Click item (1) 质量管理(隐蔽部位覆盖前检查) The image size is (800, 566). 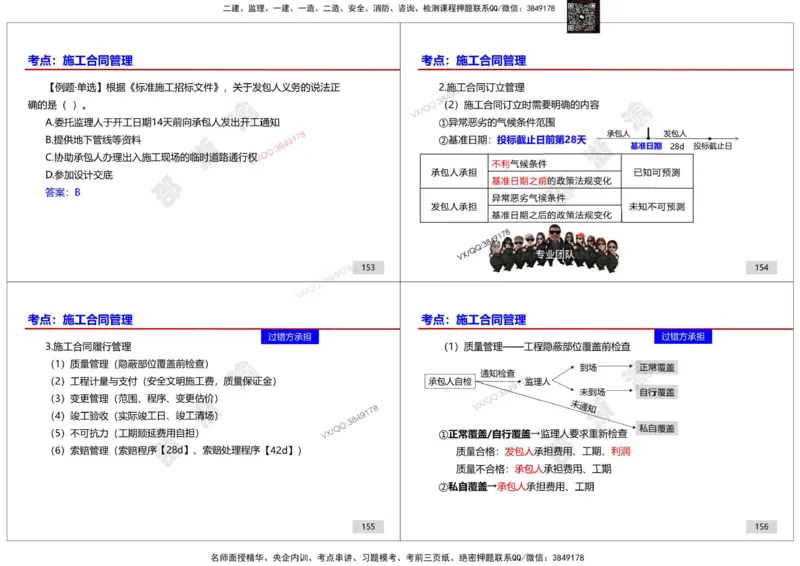[x=130, y=364]
